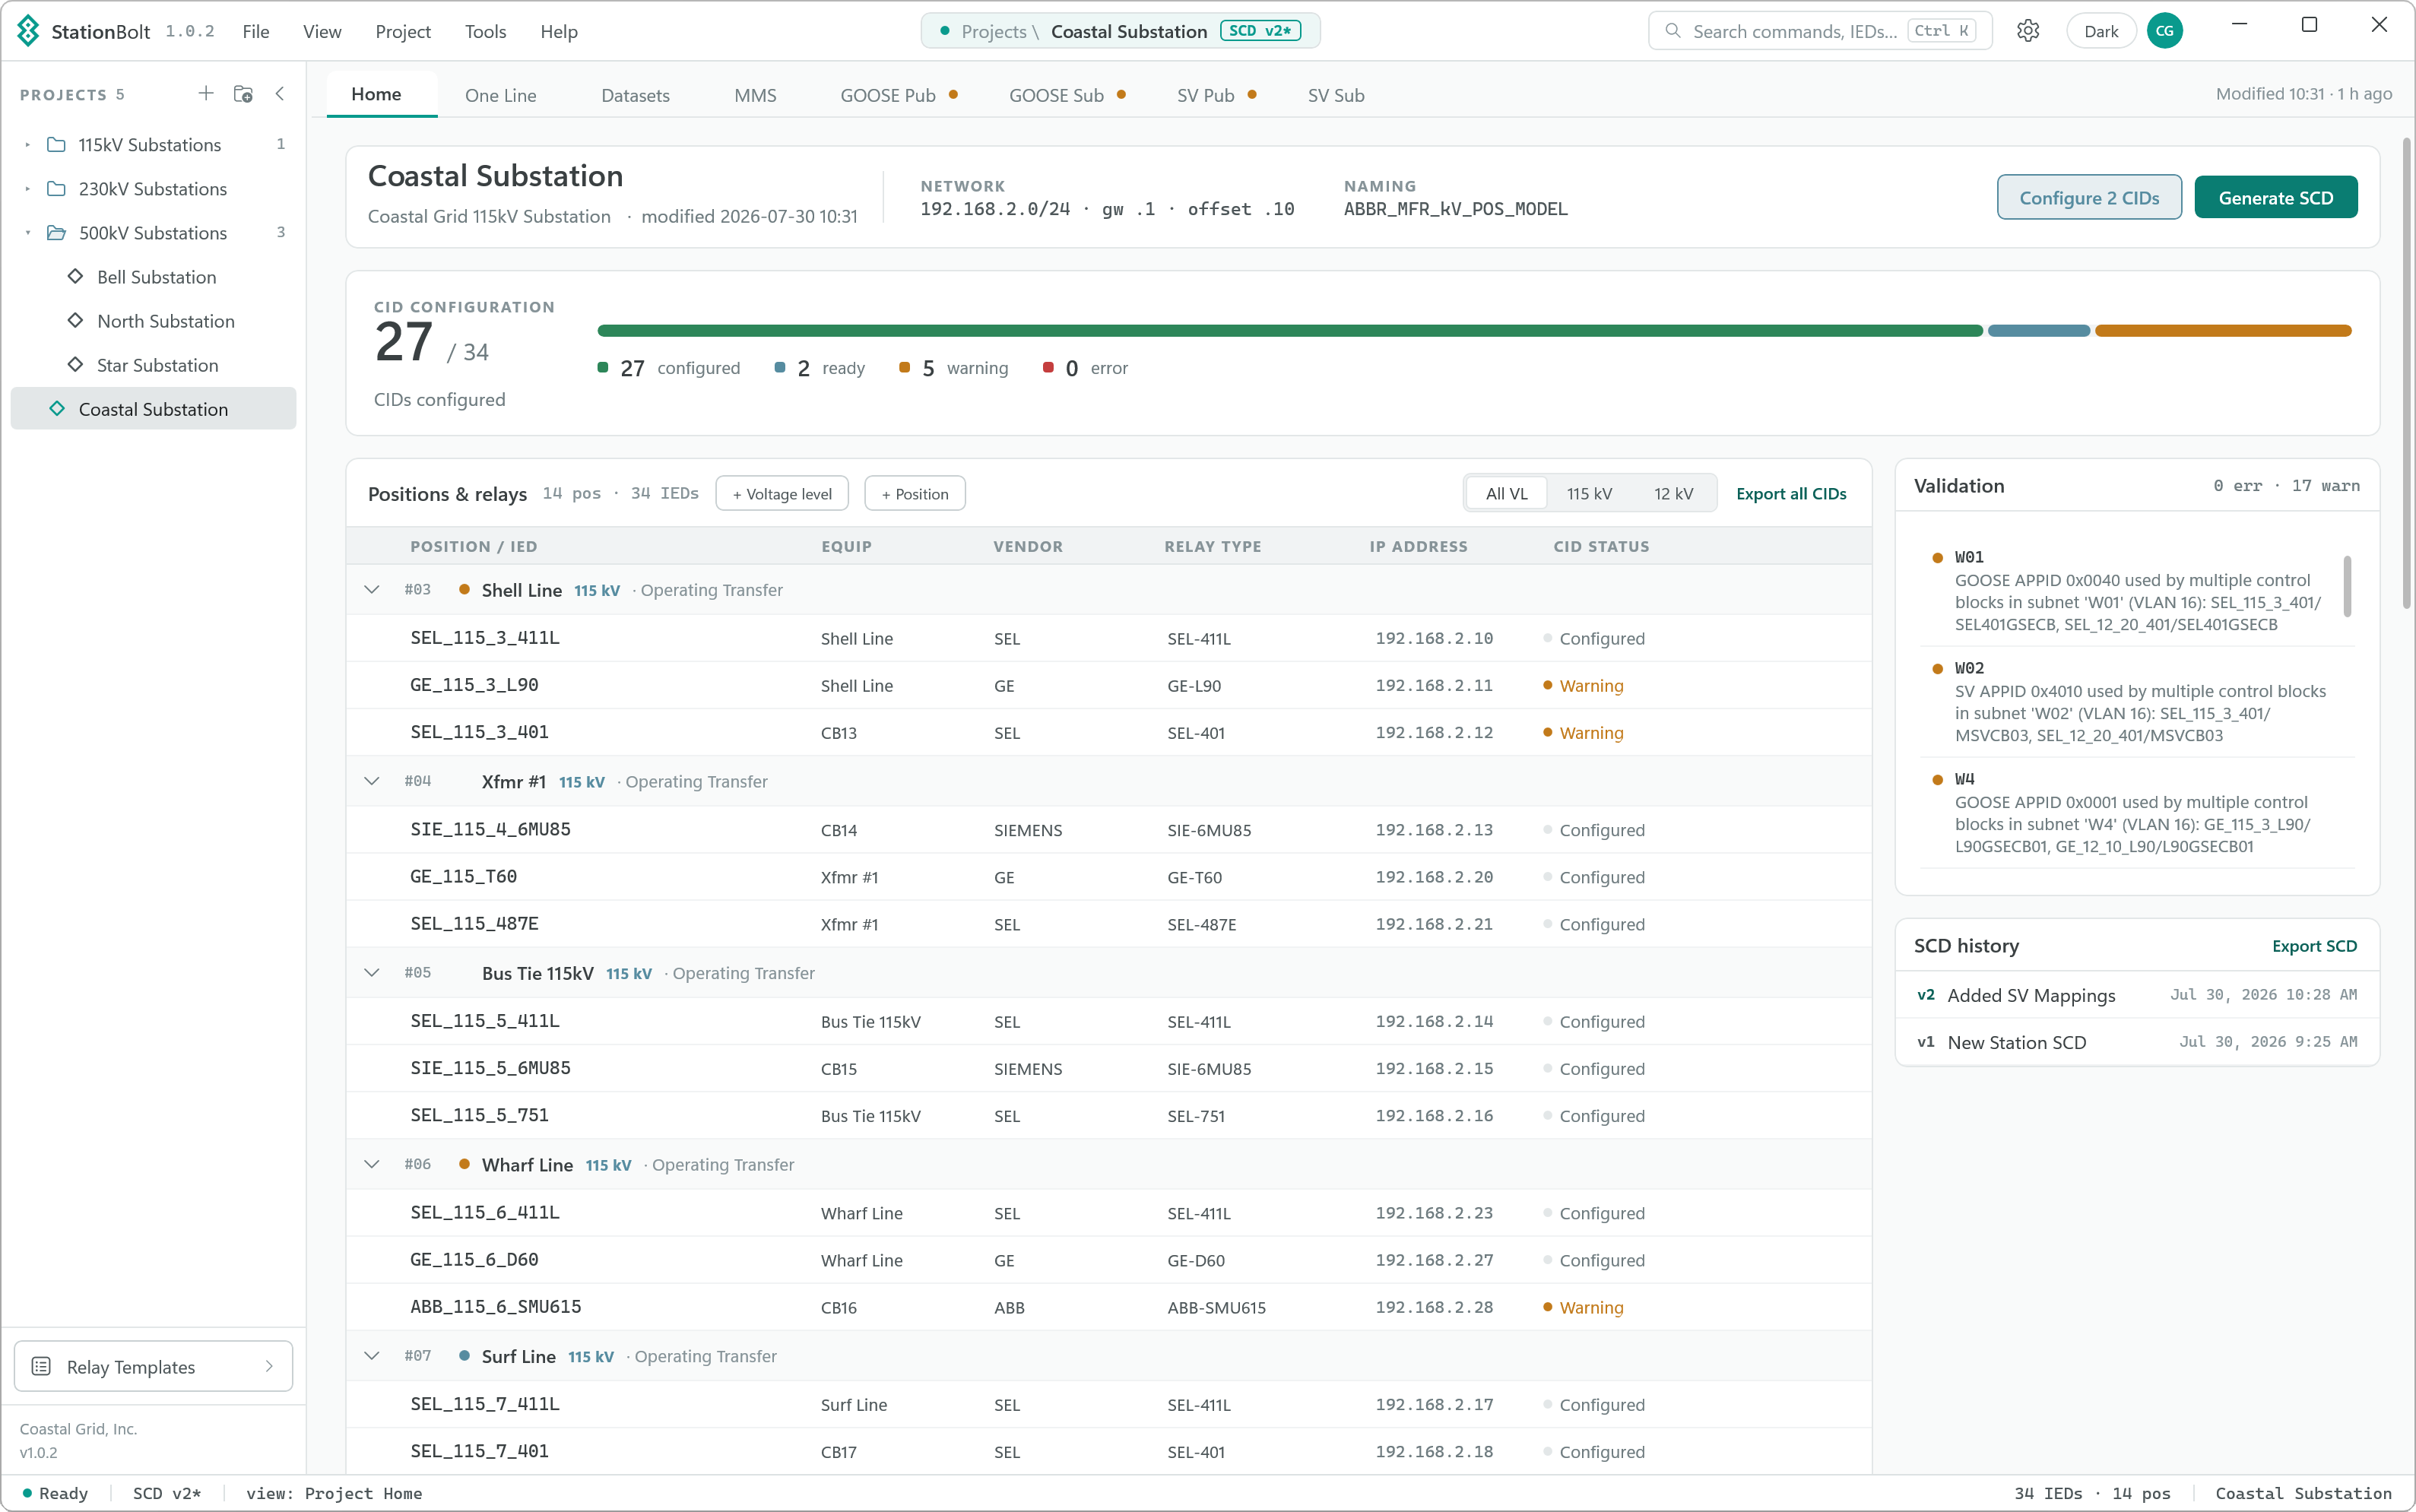Collapse position #07 Surf Line

click(372, 1356)
